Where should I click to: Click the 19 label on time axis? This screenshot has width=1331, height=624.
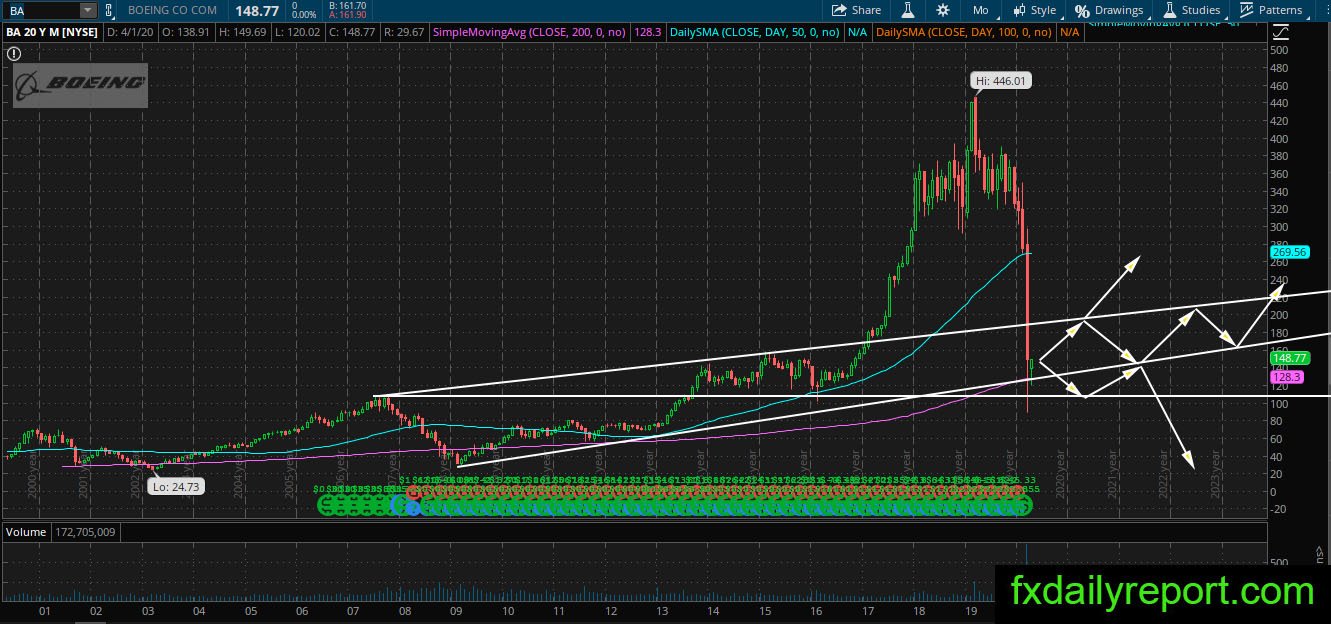[970, 610]
